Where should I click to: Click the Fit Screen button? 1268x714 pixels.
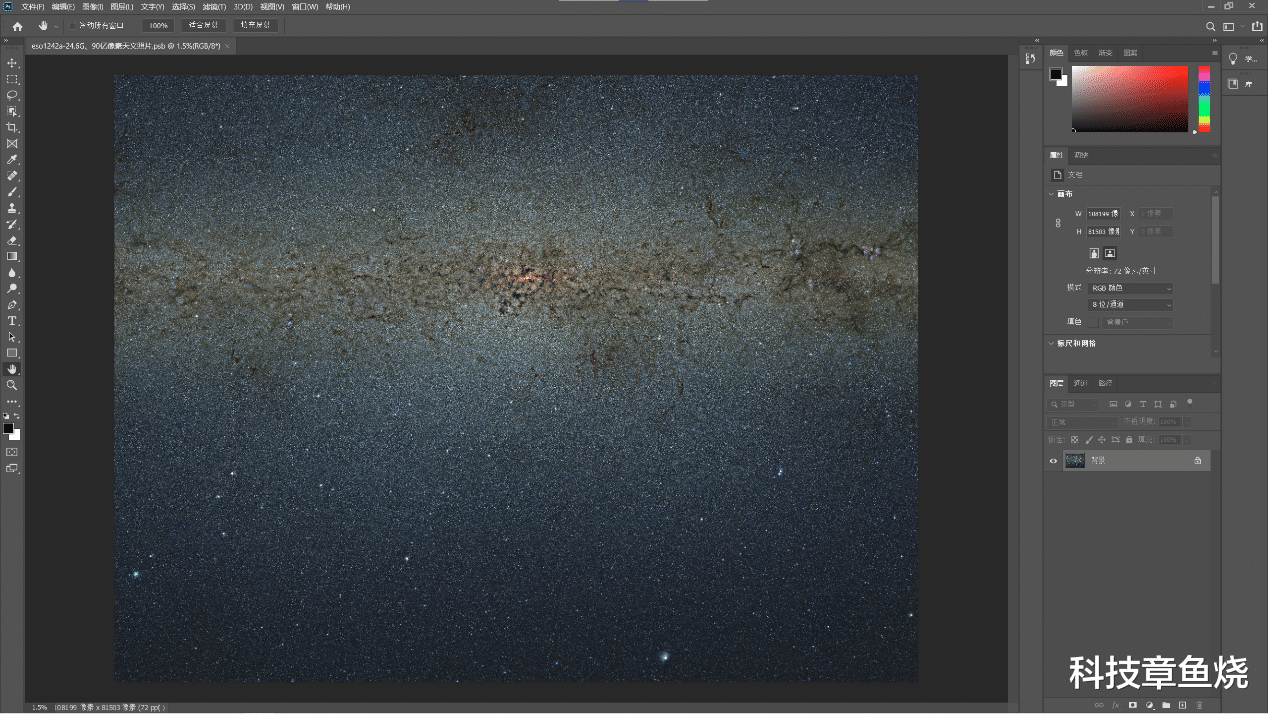(x=203, y=26)
